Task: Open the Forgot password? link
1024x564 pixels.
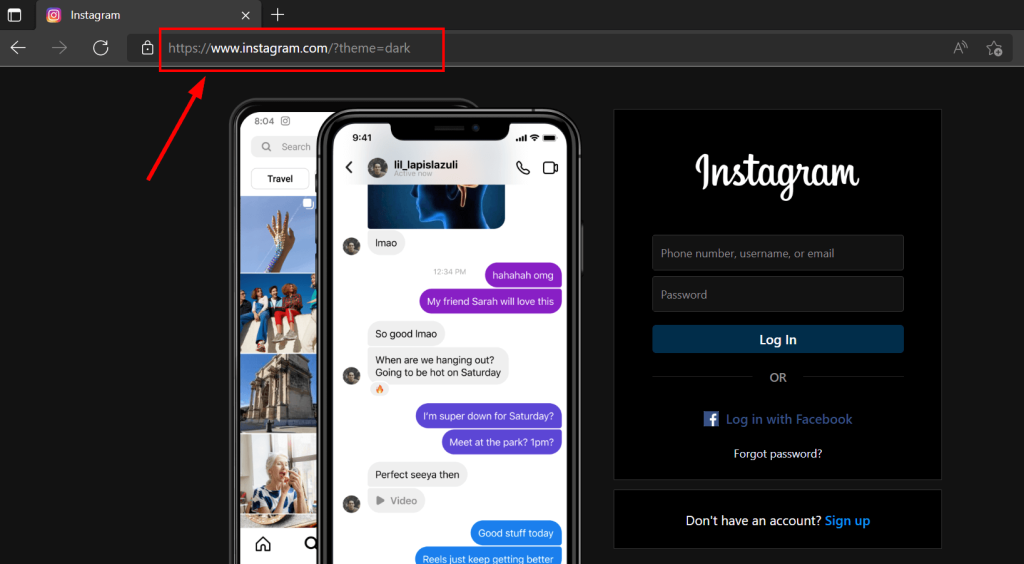Action: (x=778, y=454)
